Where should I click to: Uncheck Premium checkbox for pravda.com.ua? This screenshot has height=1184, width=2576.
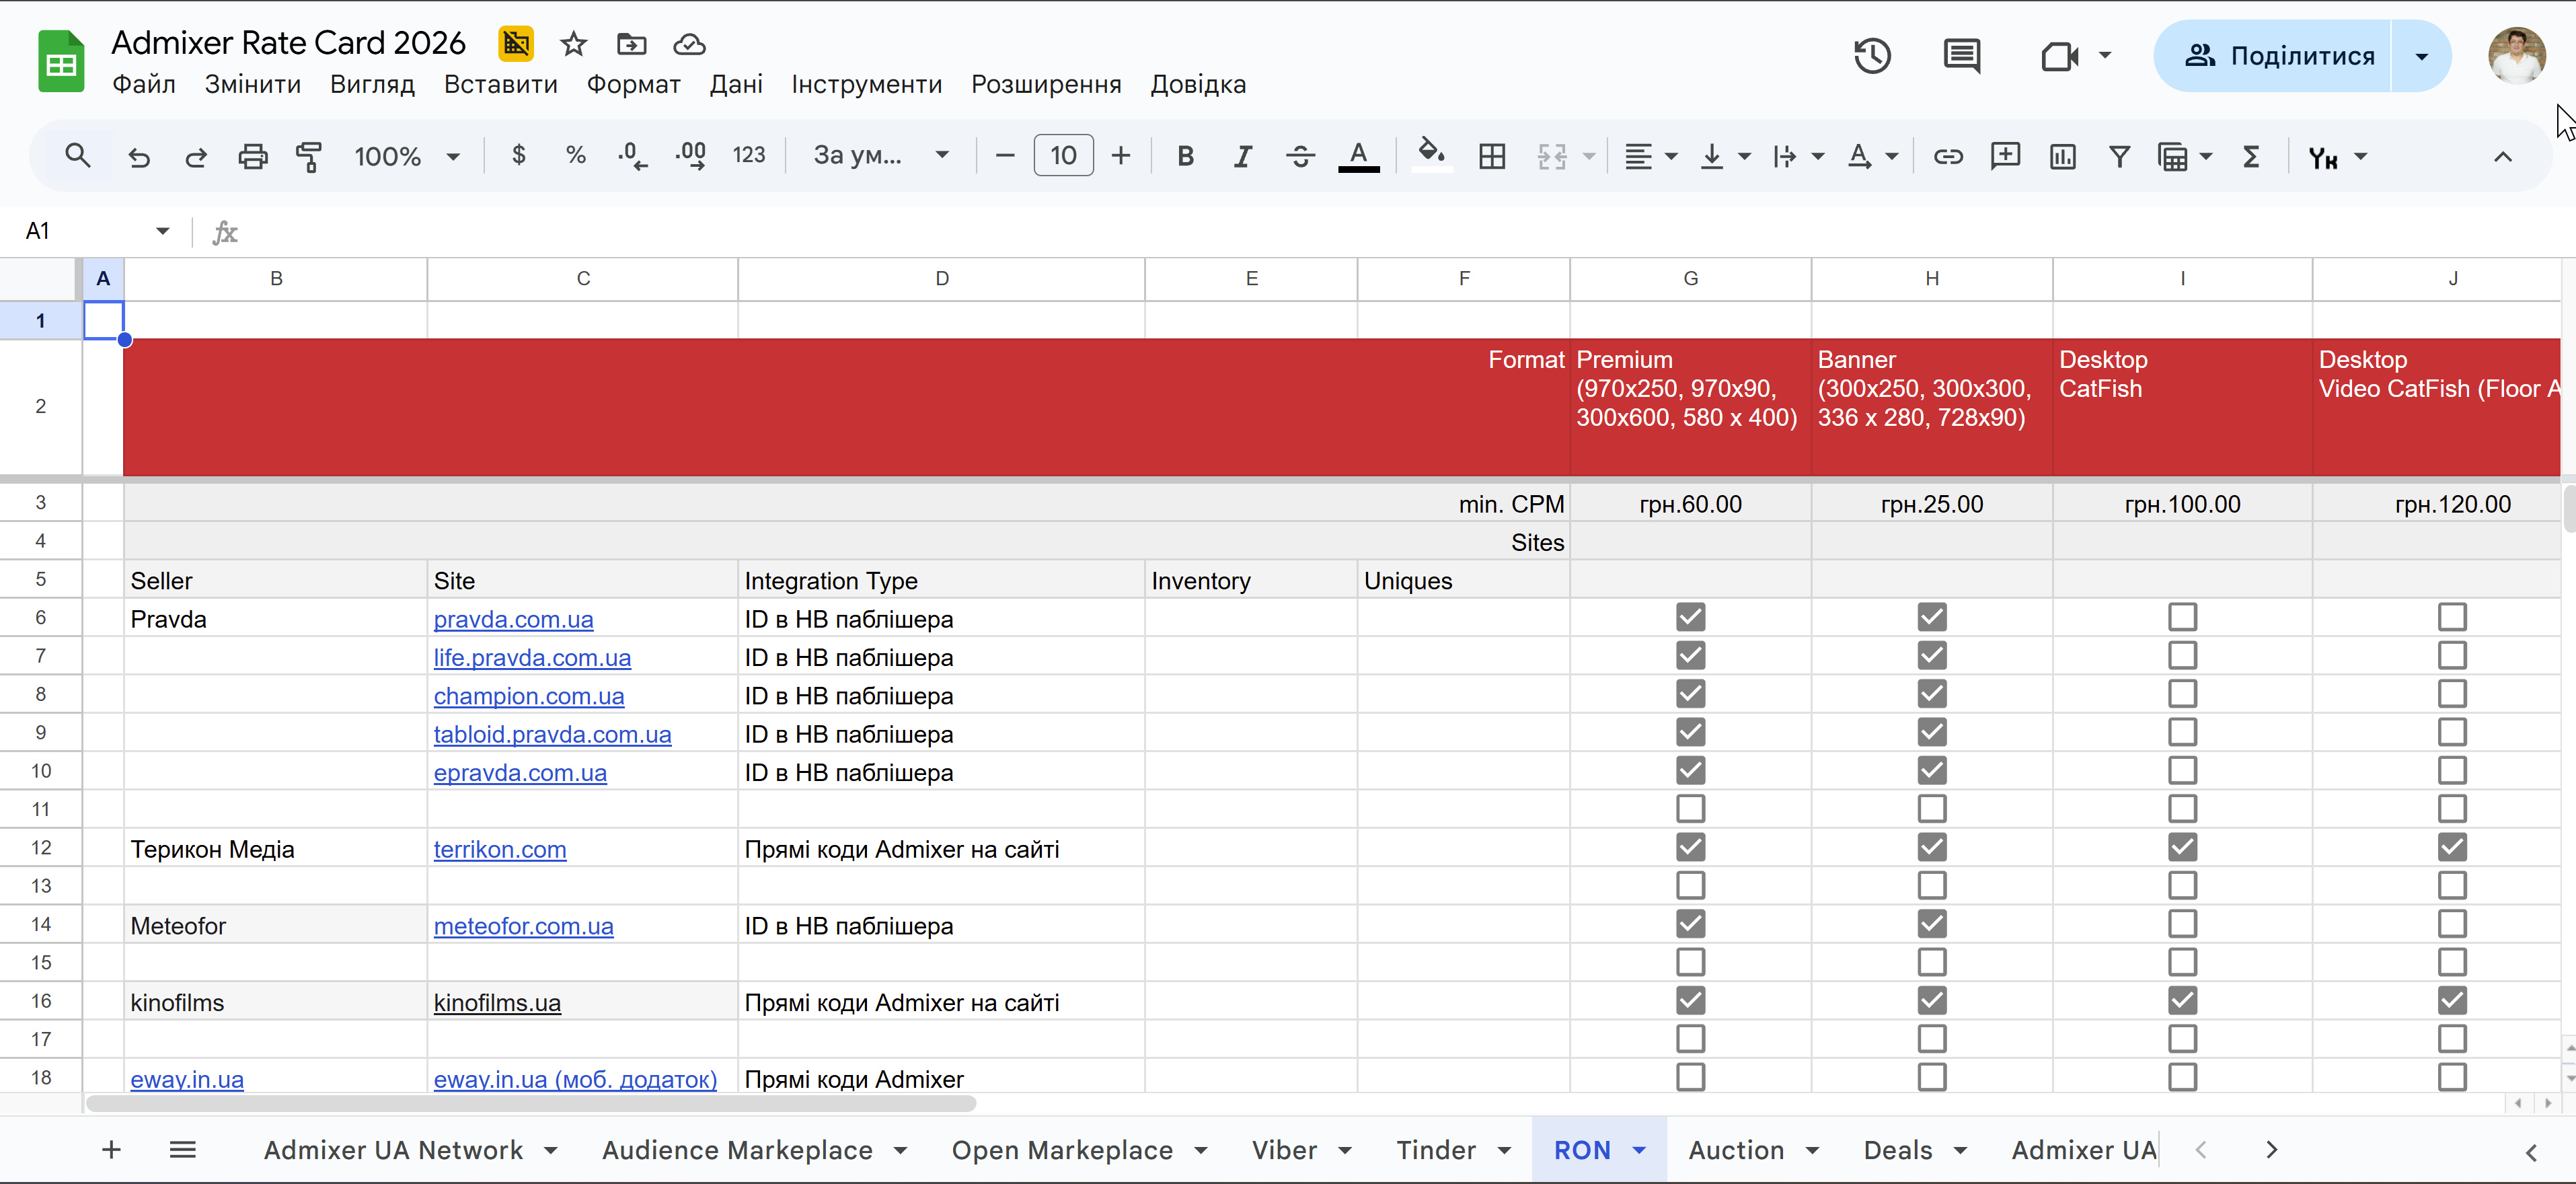point(1690,617)
